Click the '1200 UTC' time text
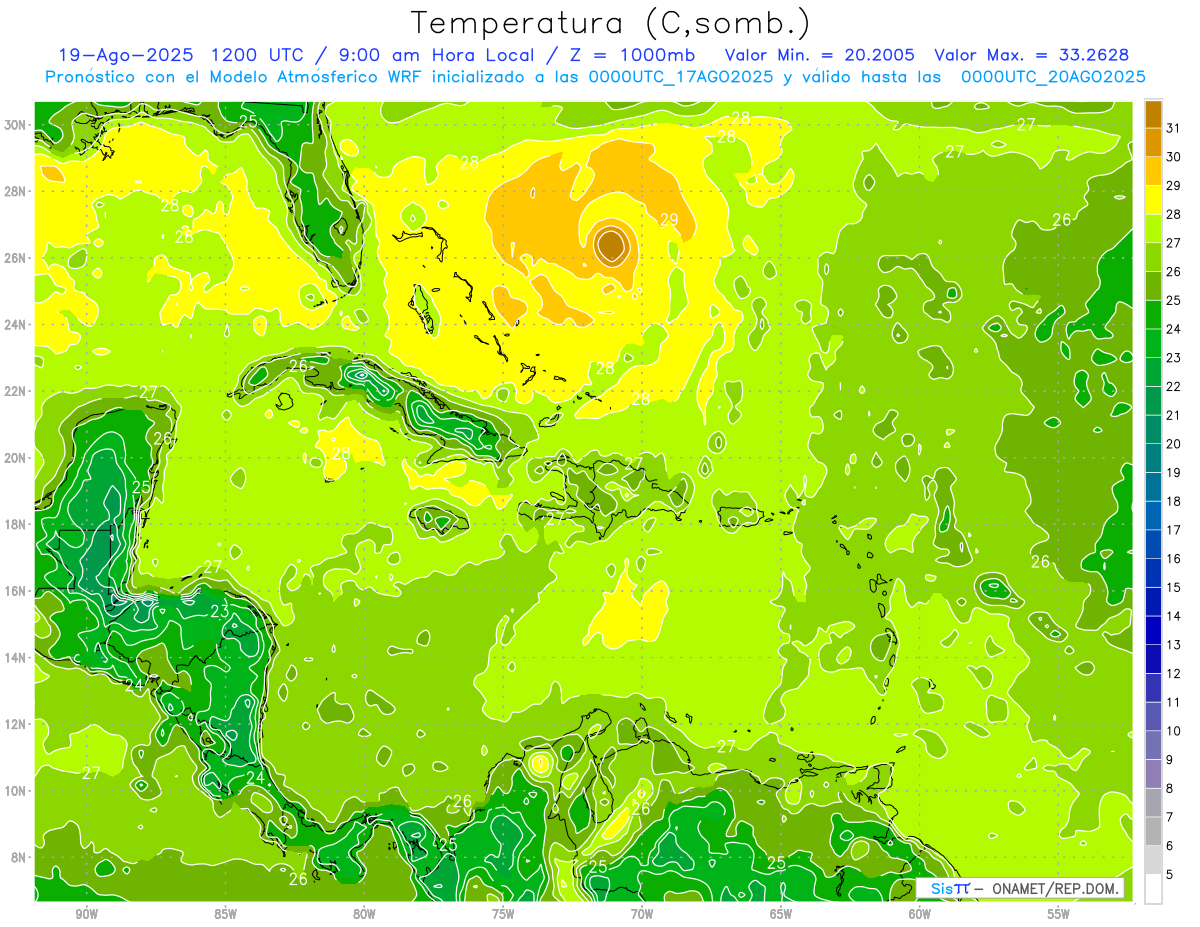Viewport: 1200px width, 927px height. (259, 55)
